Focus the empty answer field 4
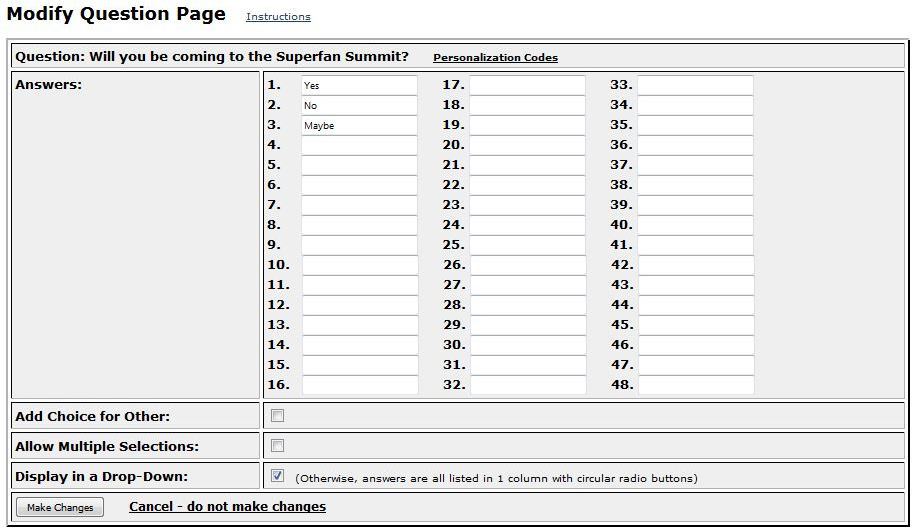 click(x=359, y=145)
